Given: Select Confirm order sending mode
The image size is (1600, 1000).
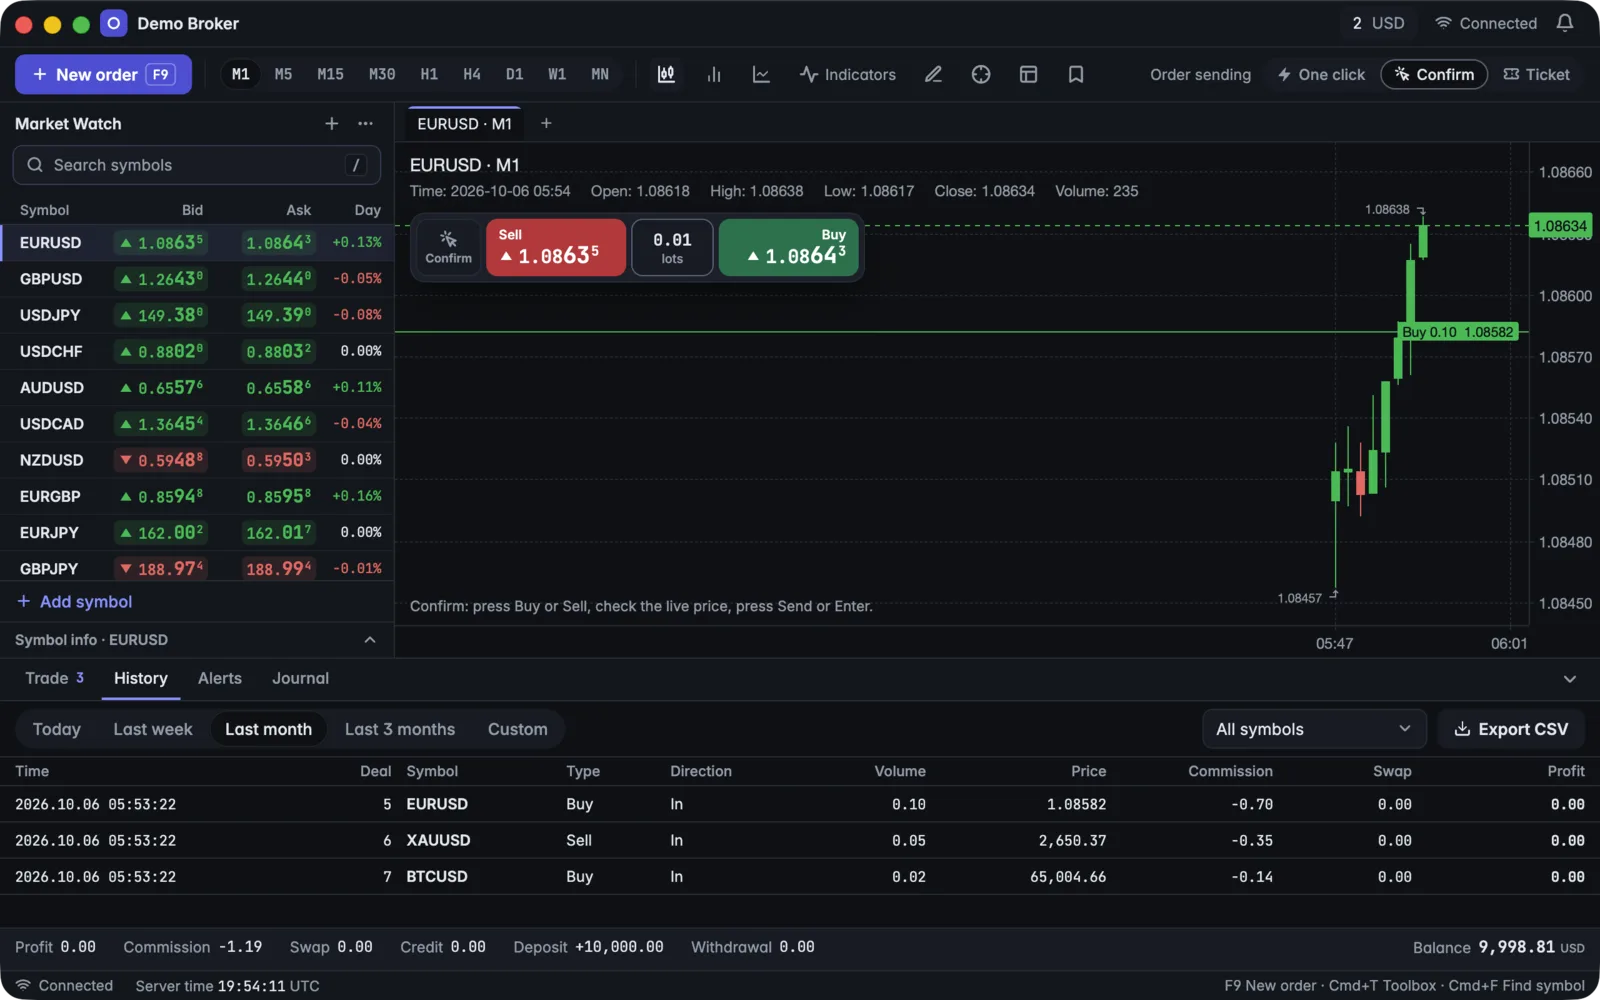Looking at the screenshot, I should [x=1434, y=74].
